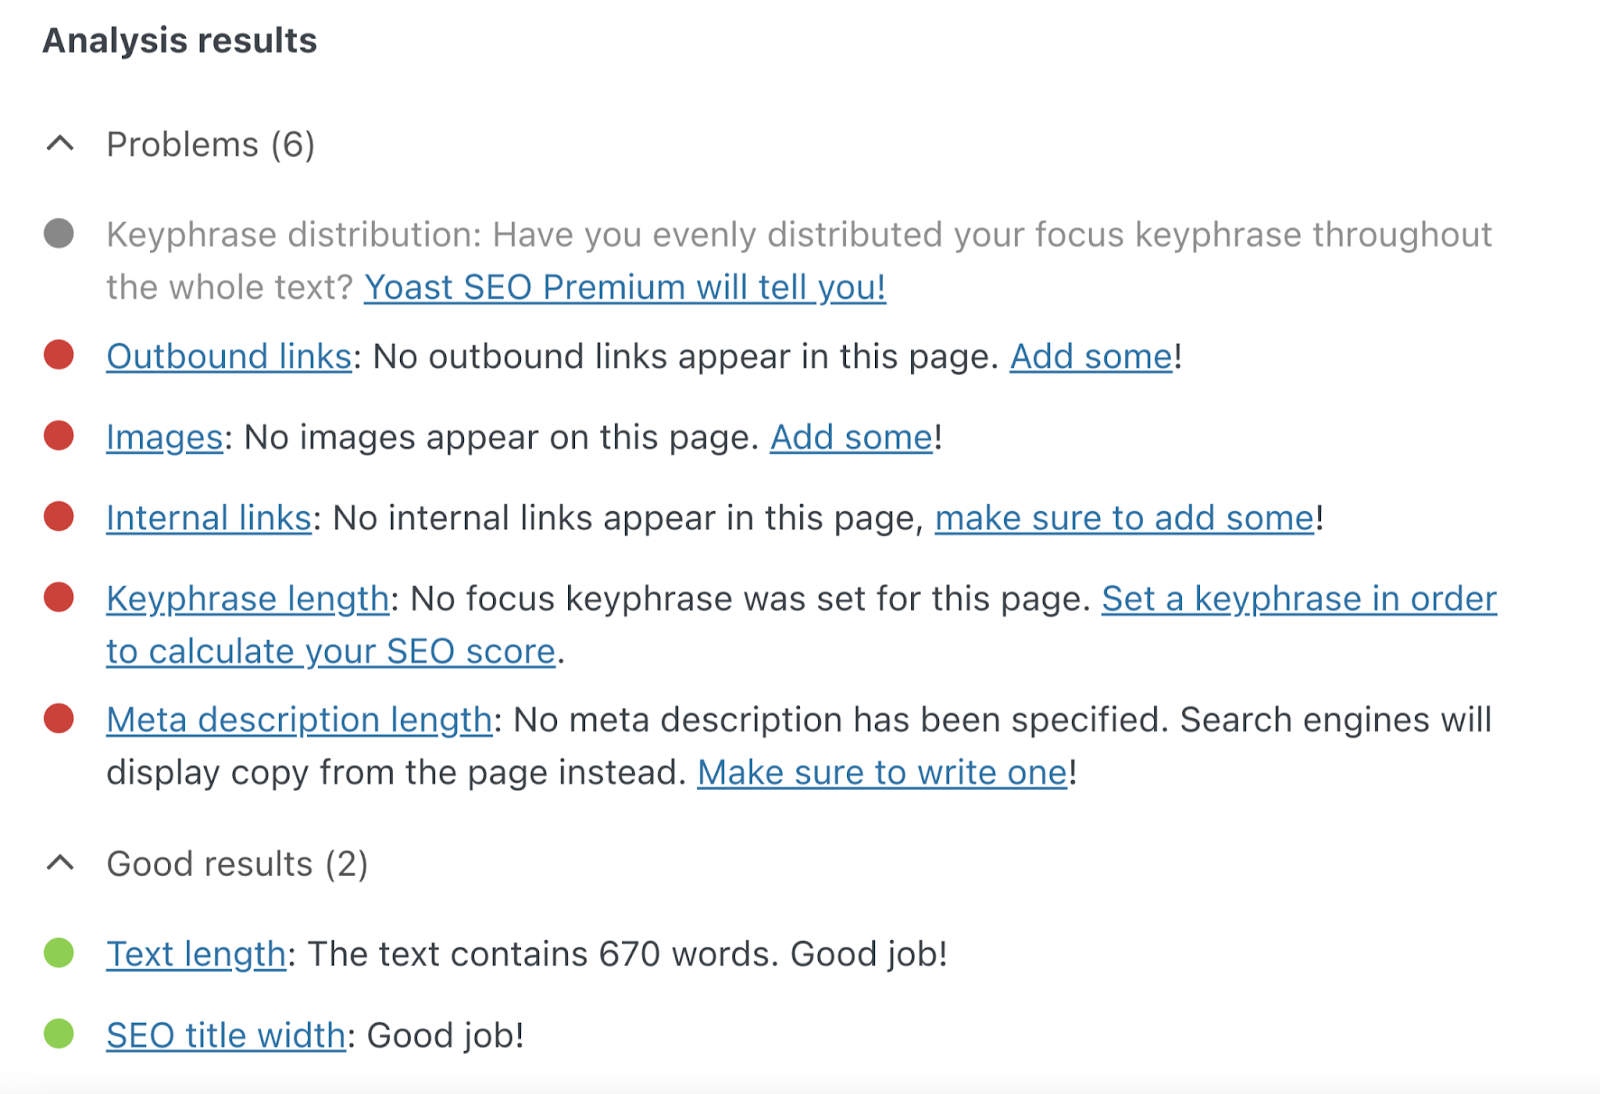Click the red dot beside Internal links
Image resolution: width=1600 pixels, height=1094 pixels.
(x=59, y=518)
